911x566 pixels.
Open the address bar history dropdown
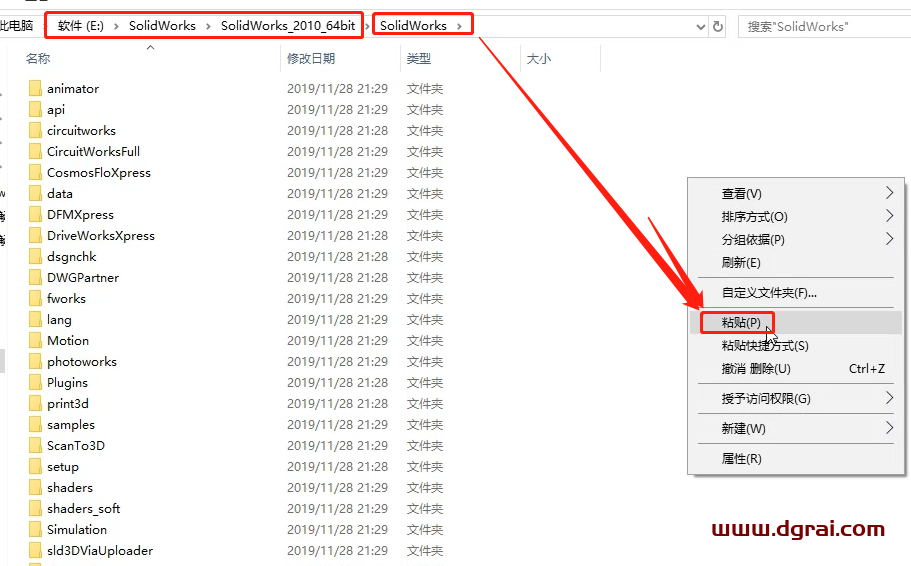[701, 27]
